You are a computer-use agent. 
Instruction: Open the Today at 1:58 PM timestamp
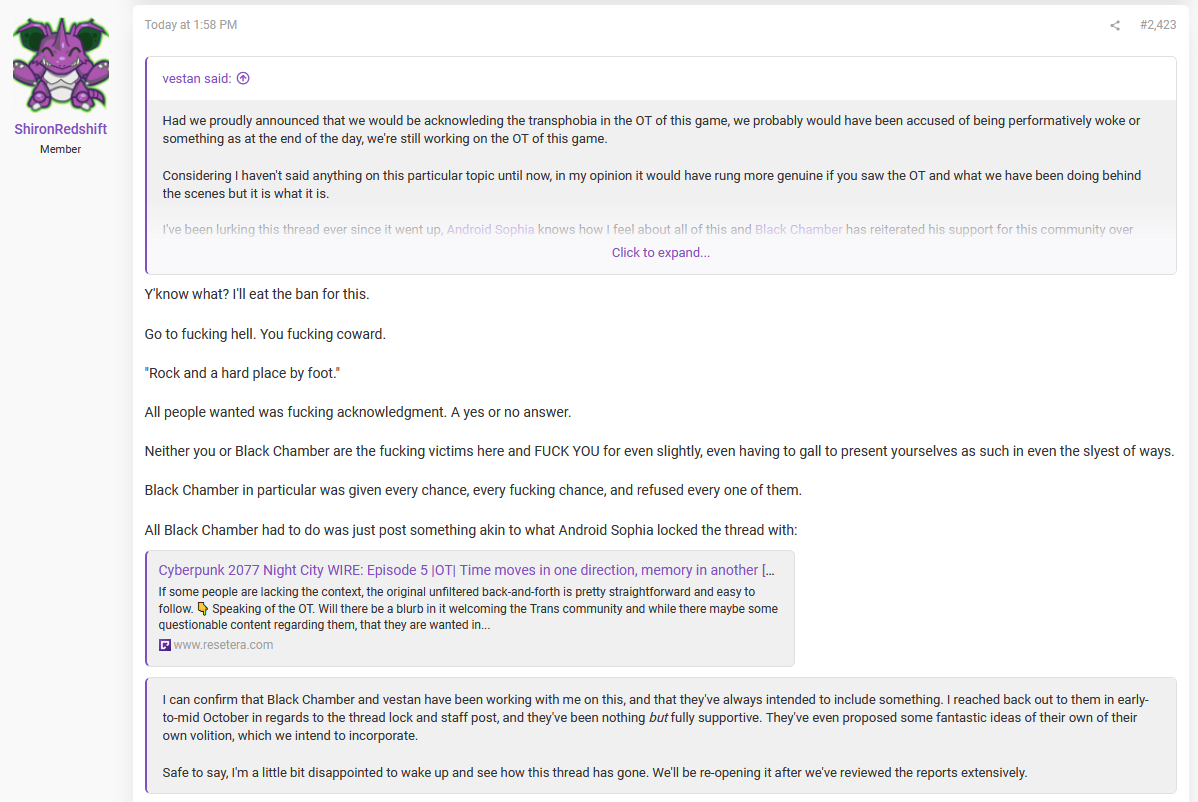click(190, 24)
